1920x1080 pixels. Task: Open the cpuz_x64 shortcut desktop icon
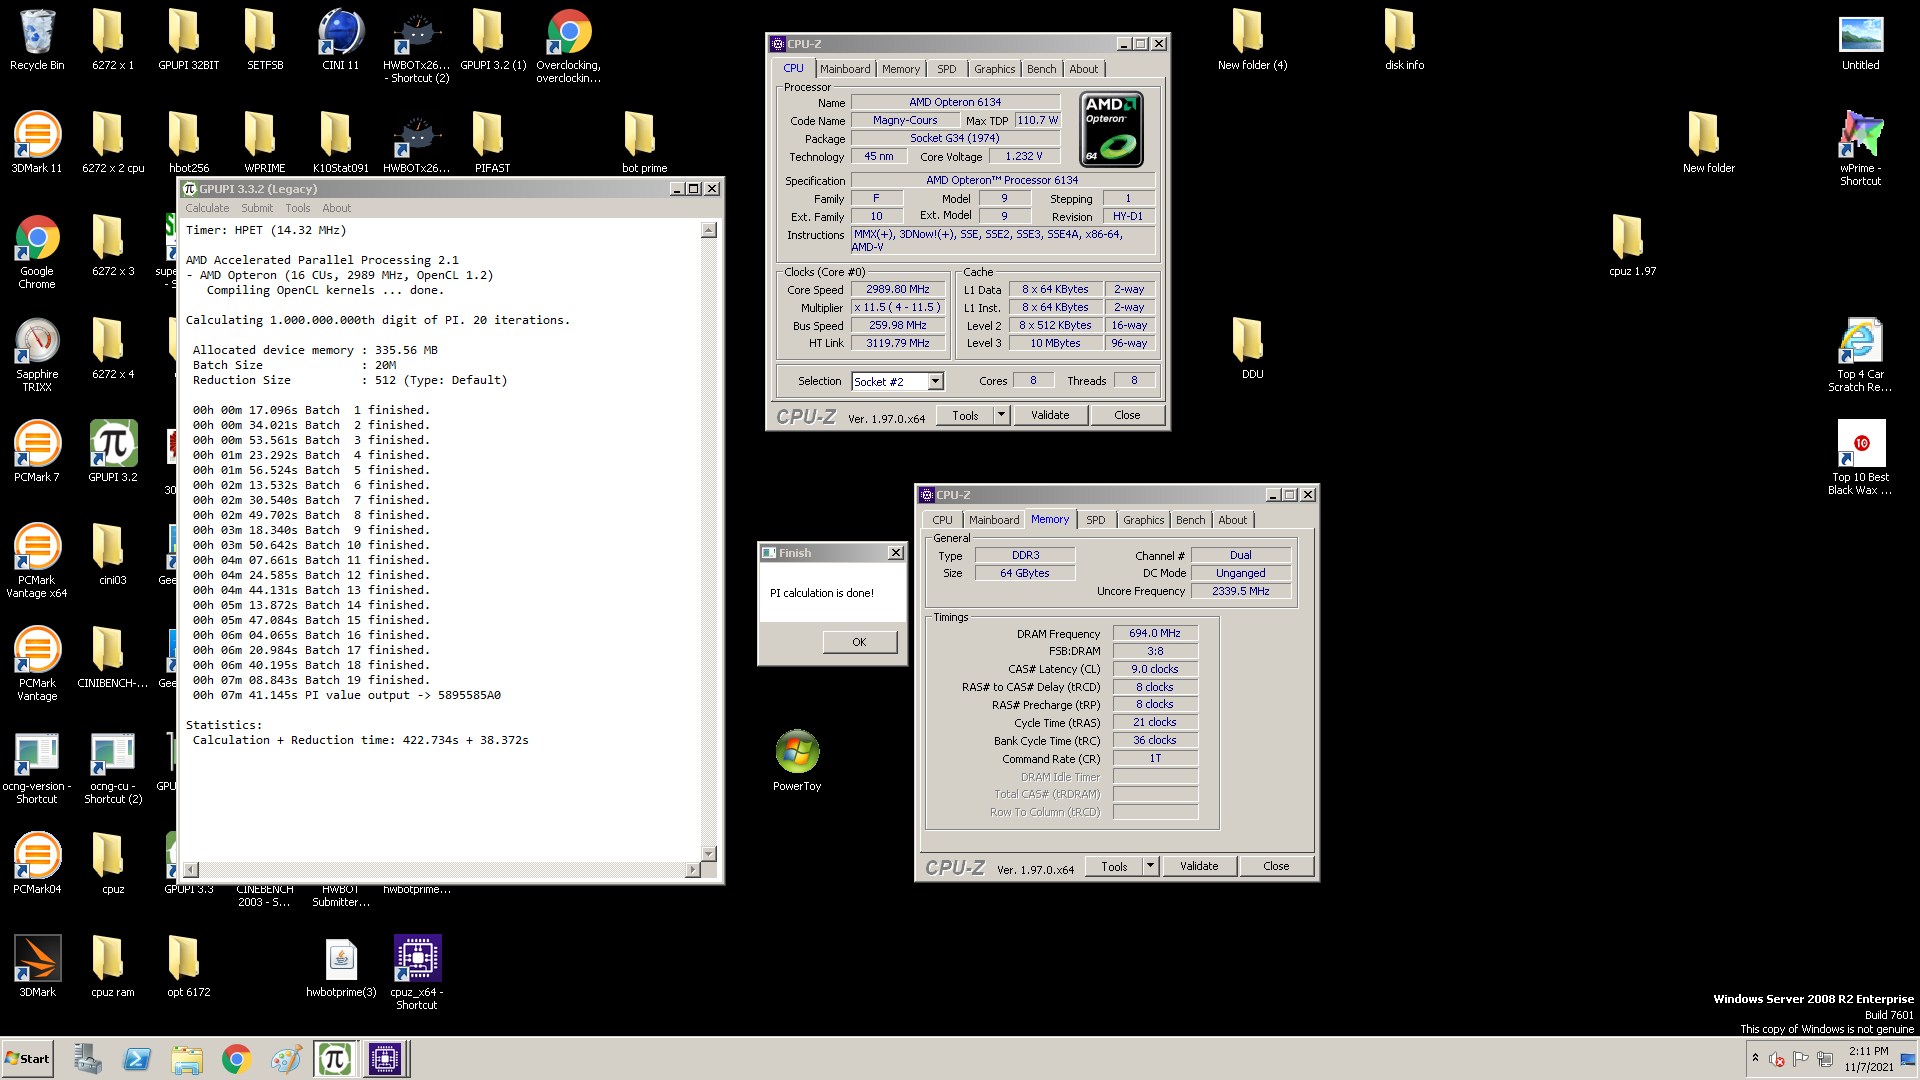coord(417,972)
